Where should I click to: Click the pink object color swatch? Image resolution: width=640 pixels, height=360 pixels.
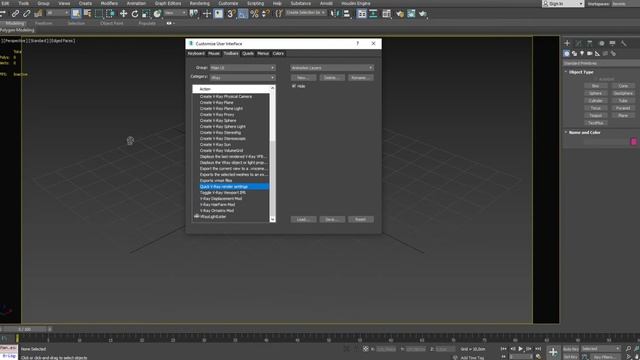click(x=634, y=142)
